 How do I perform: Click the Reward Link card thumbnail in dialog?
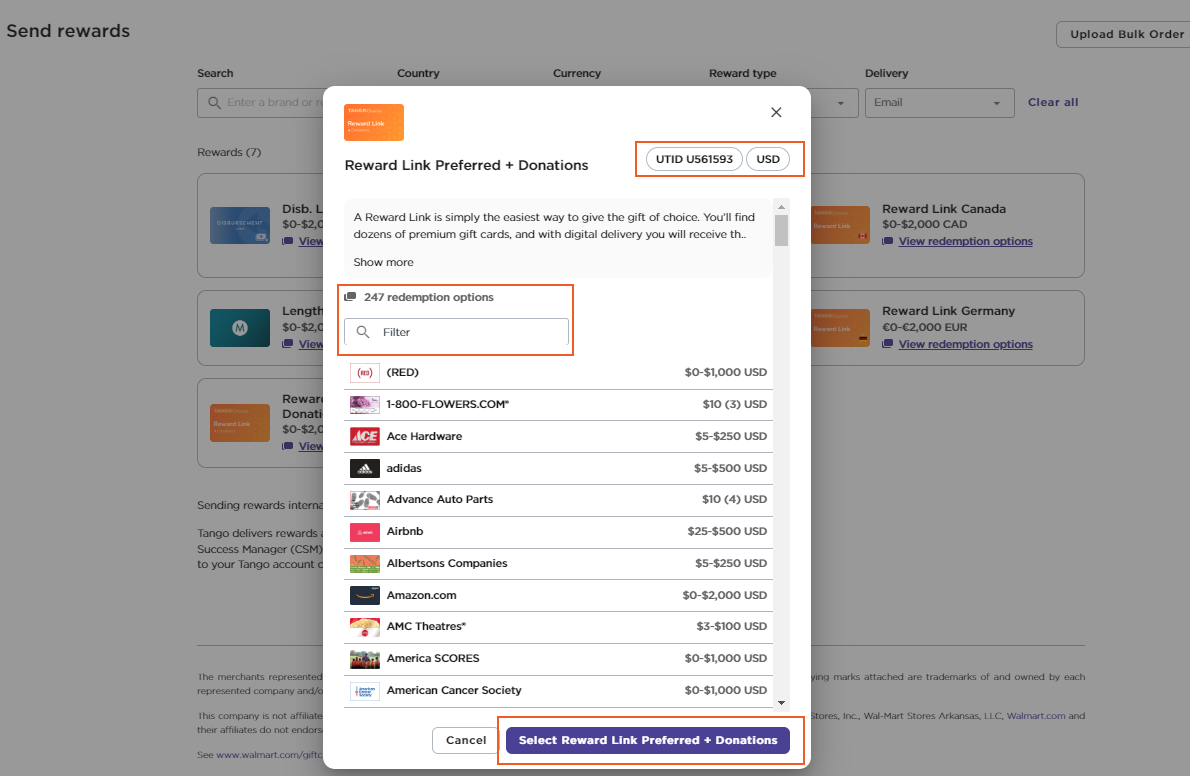(374, 122)
